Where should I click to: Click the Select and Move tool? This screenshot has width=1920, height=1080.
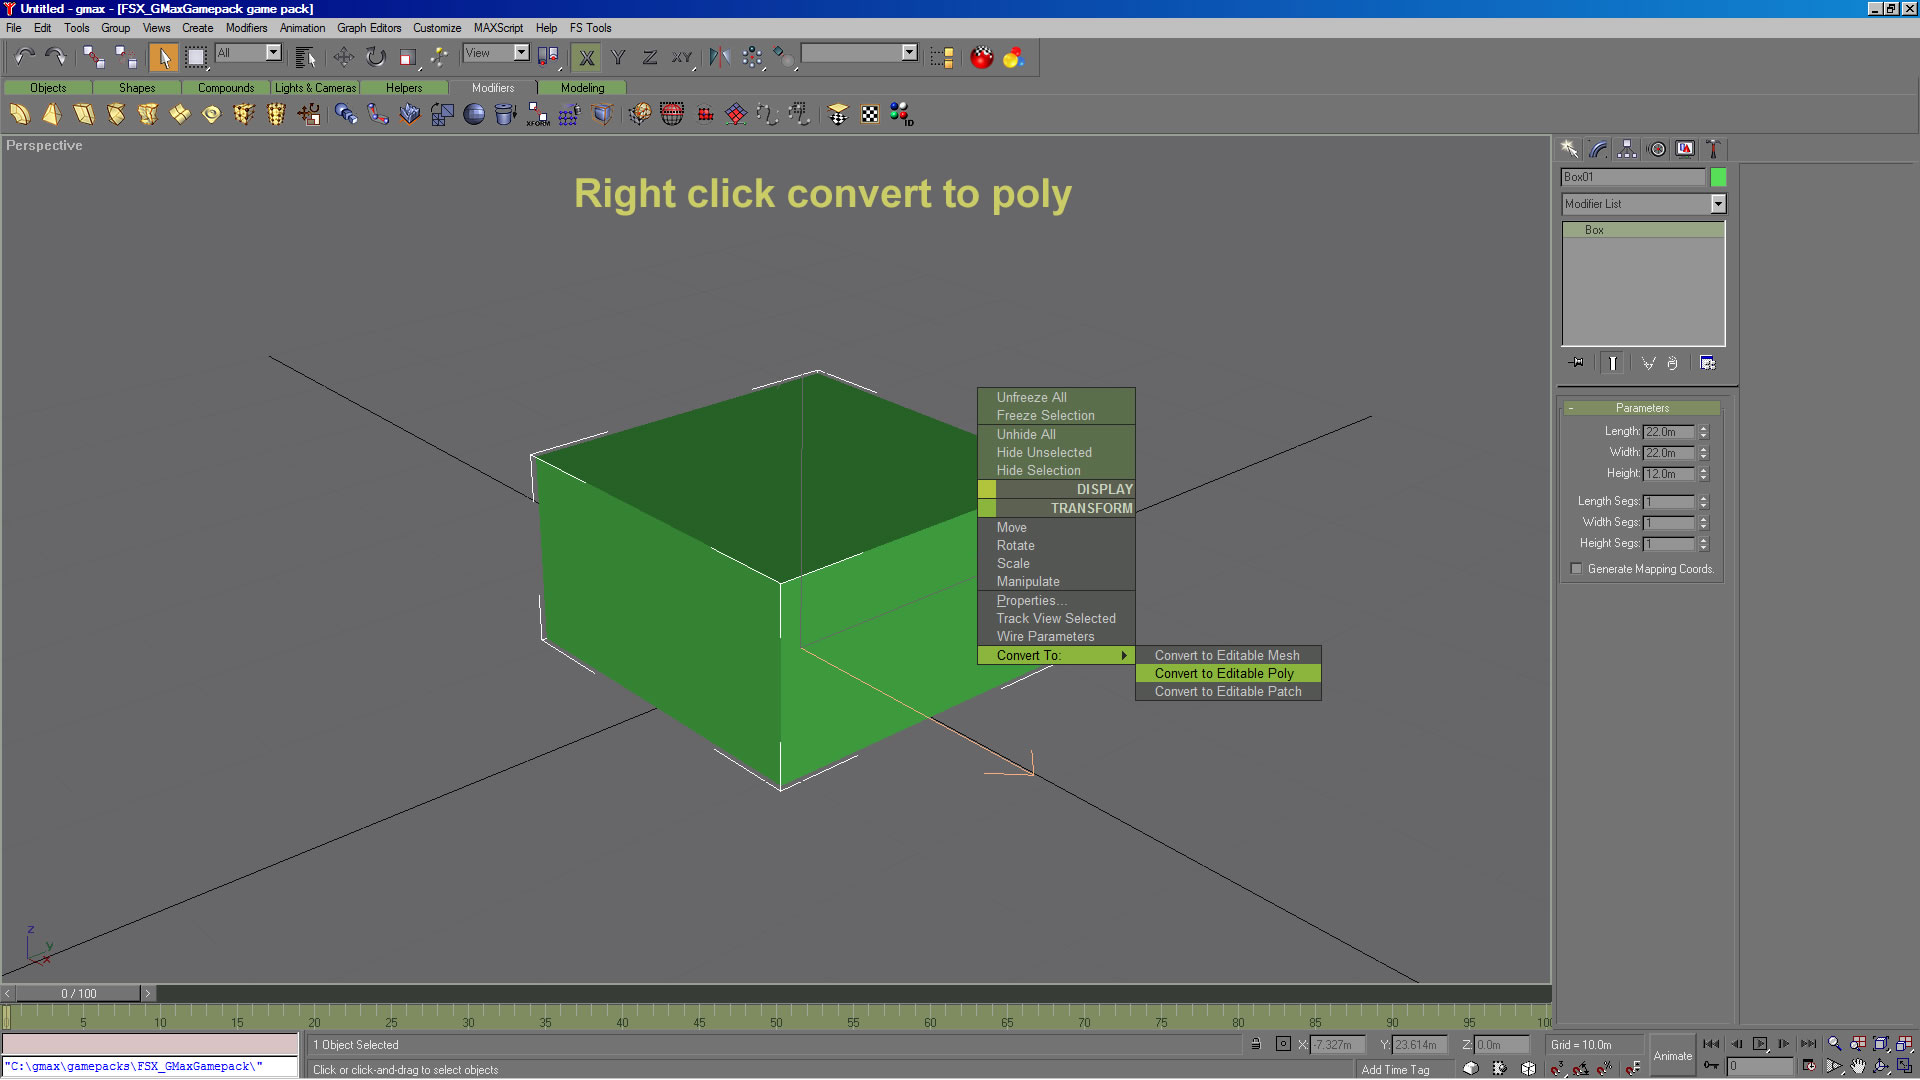click(x=343, y=57)
